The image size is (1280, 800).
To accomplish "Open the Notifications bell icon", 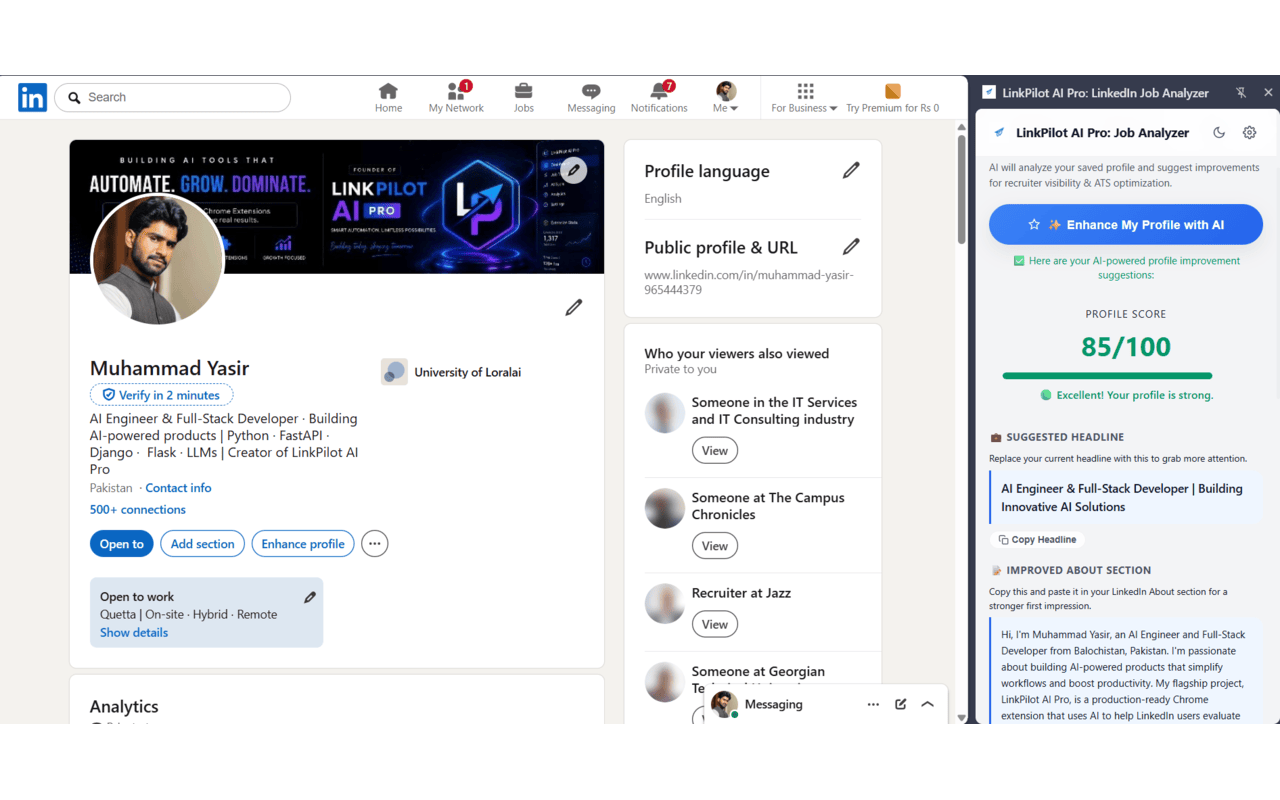I will coord(659,98).
